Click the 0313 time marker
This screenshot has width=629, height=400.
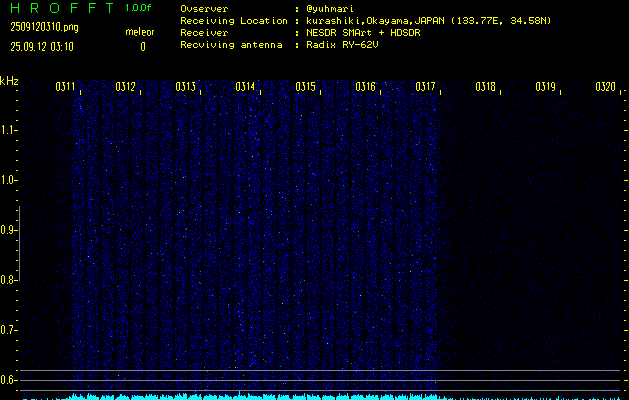tap(185, 87)
